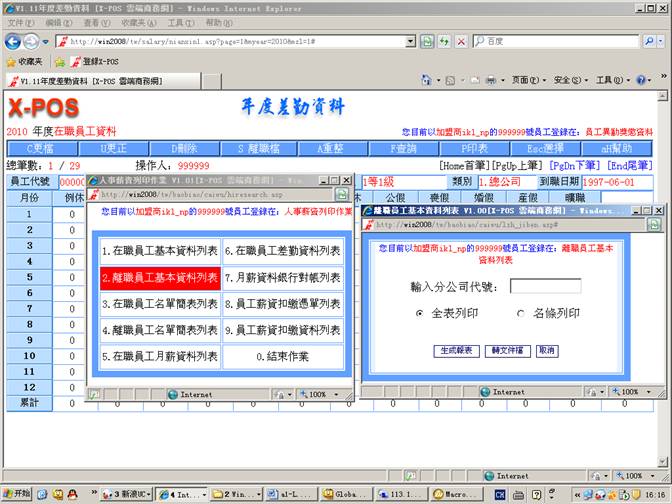Image resolution: width=672 pixels, height=504 pixels.
Task: Click 離職員工基本資料列表 menu option
Action: 160,277
